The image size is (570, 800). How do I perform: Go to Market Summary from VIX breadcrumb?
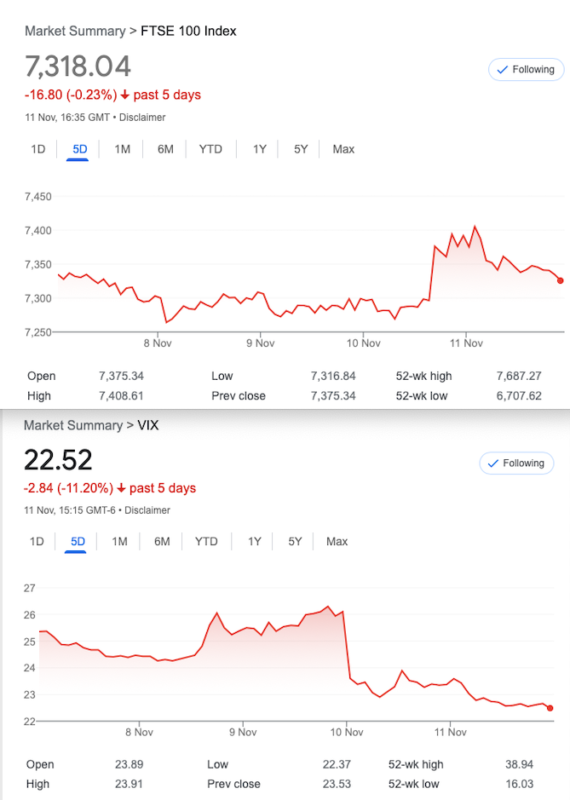click(x=73, y=426)
